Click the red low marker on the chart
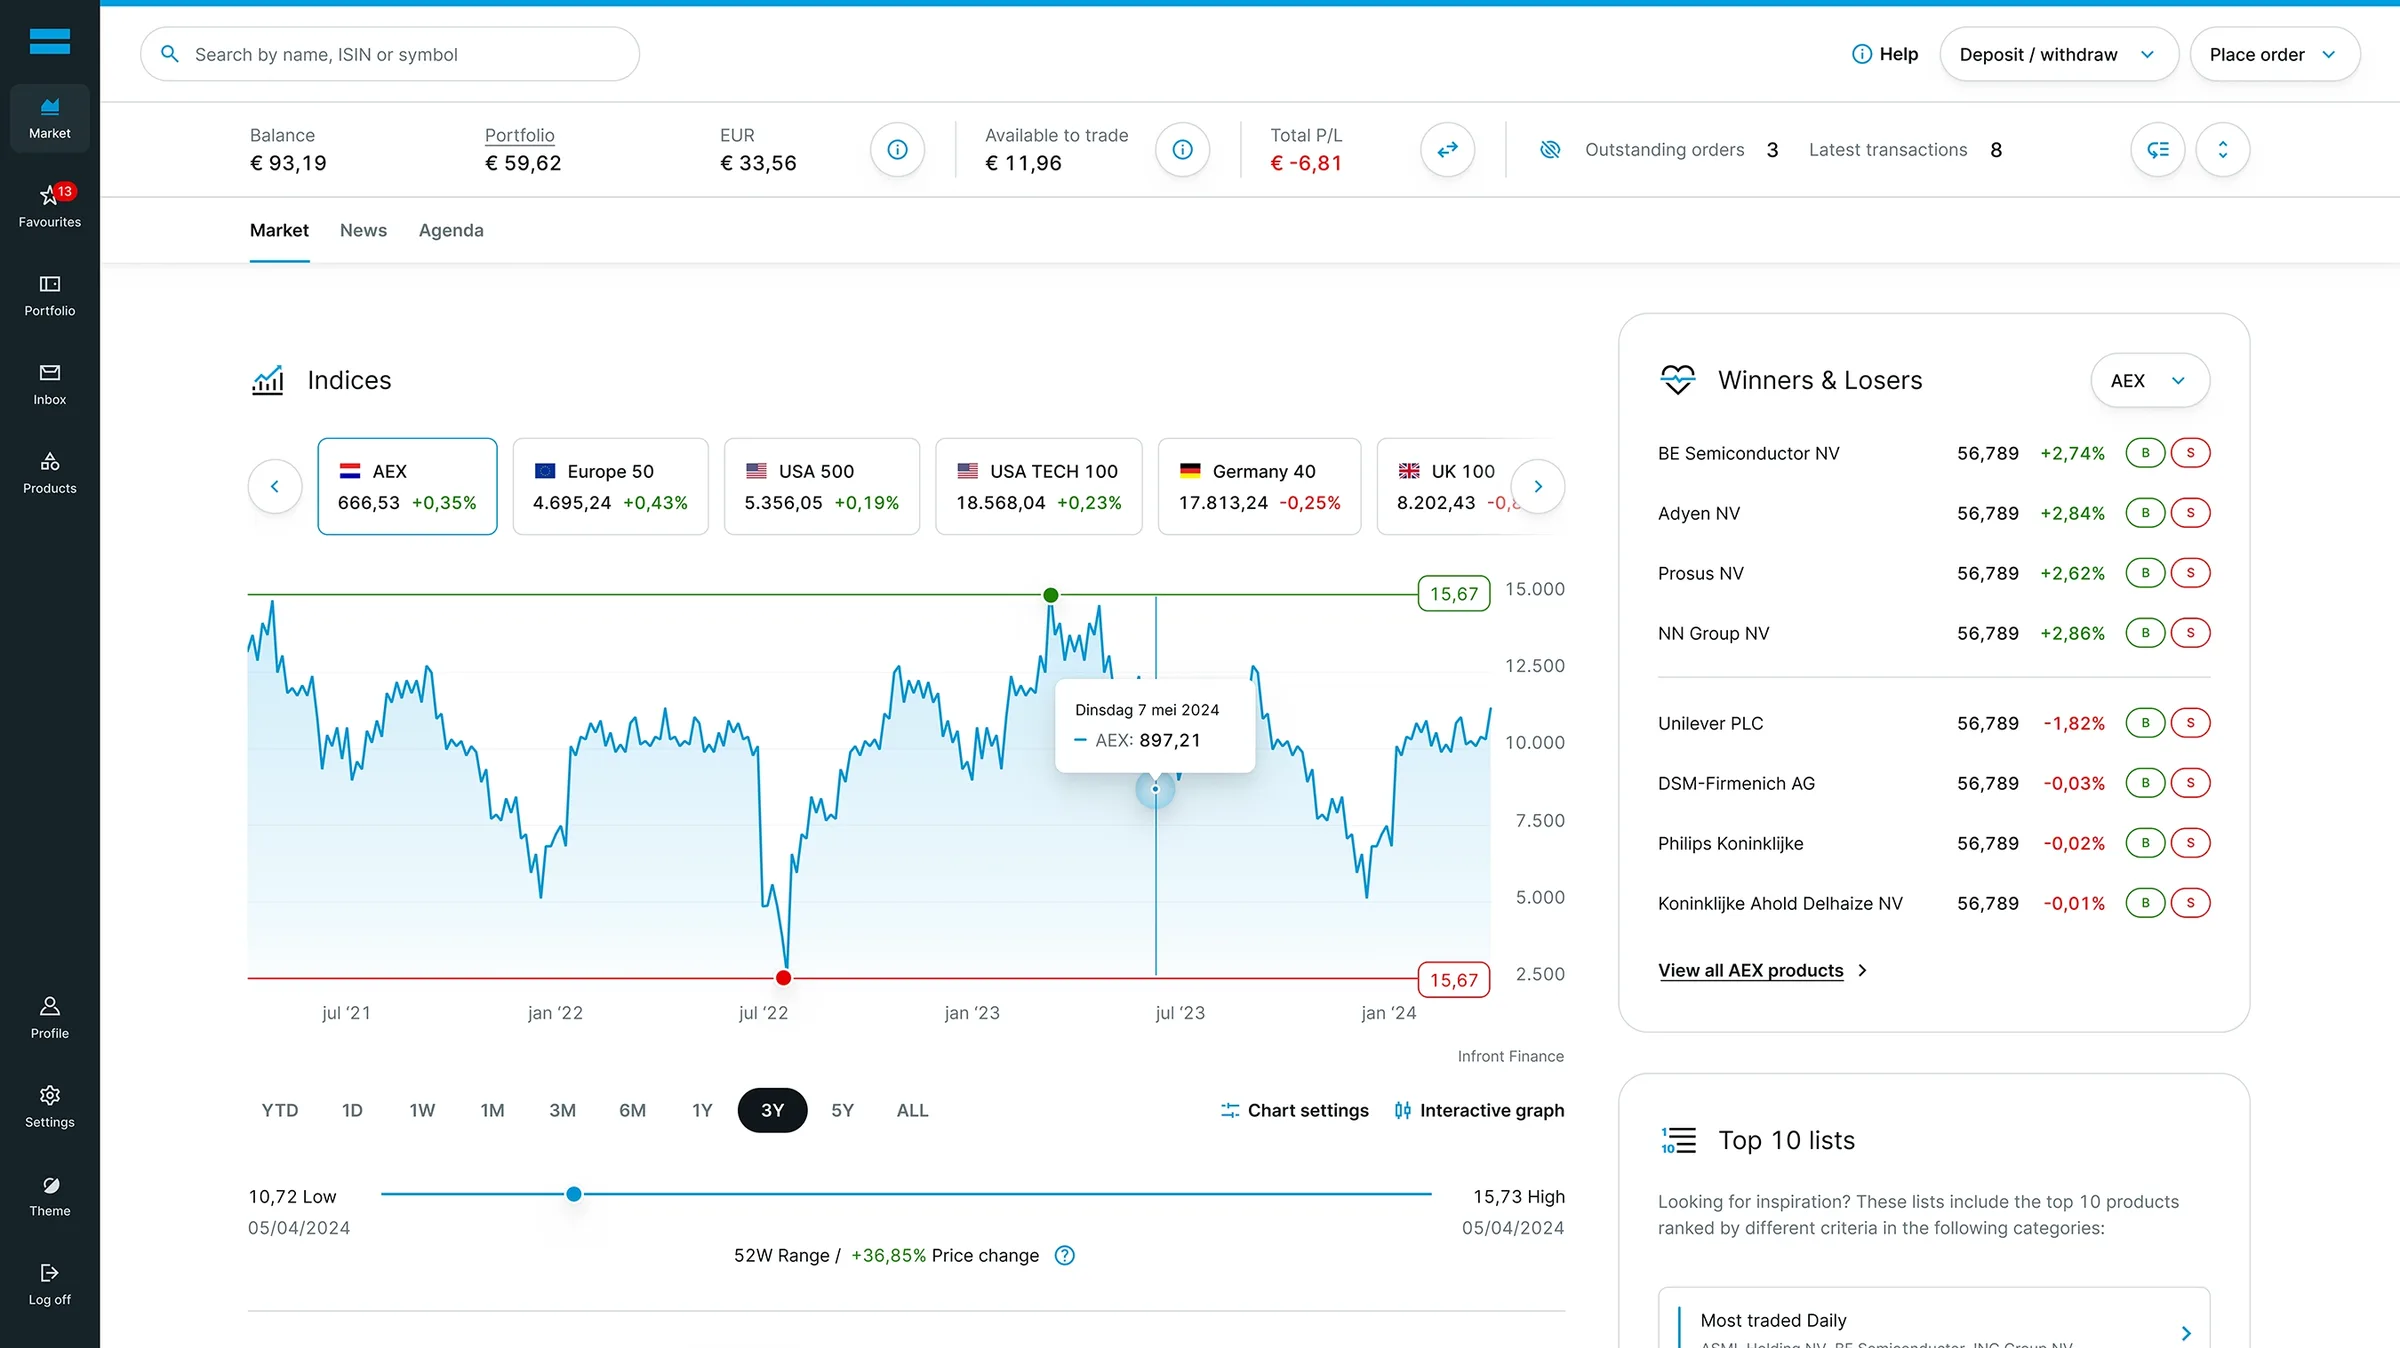Viewport: 2400px width, 1348px height. coord(784,978)
